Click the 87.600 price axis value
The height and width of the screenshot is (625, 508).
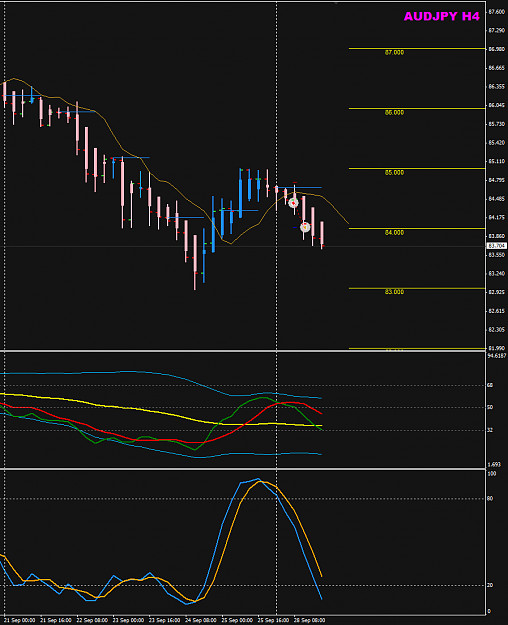496,12
